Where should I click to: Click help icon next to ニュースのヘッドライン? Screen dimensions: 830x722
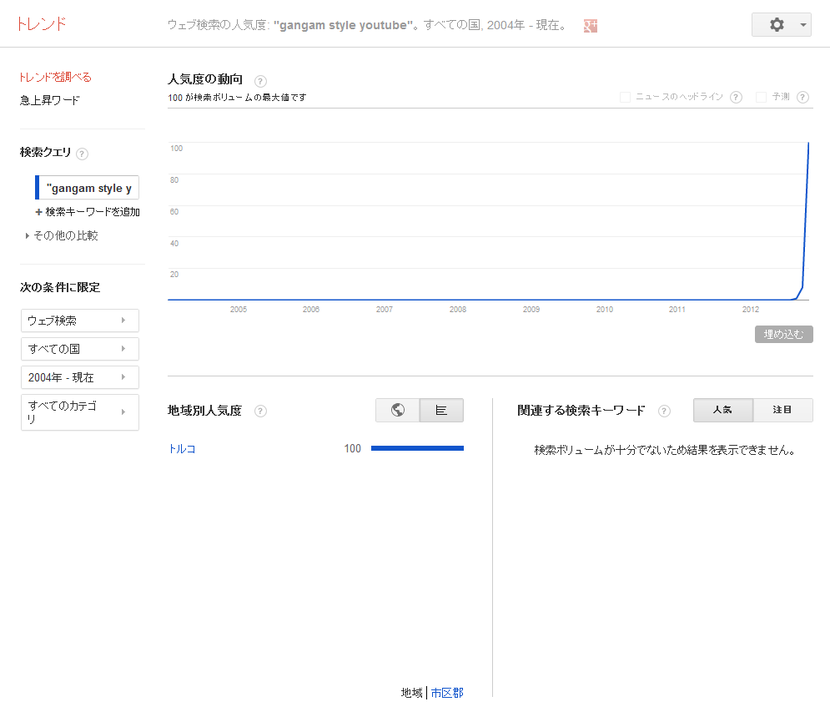coord(736,97)
